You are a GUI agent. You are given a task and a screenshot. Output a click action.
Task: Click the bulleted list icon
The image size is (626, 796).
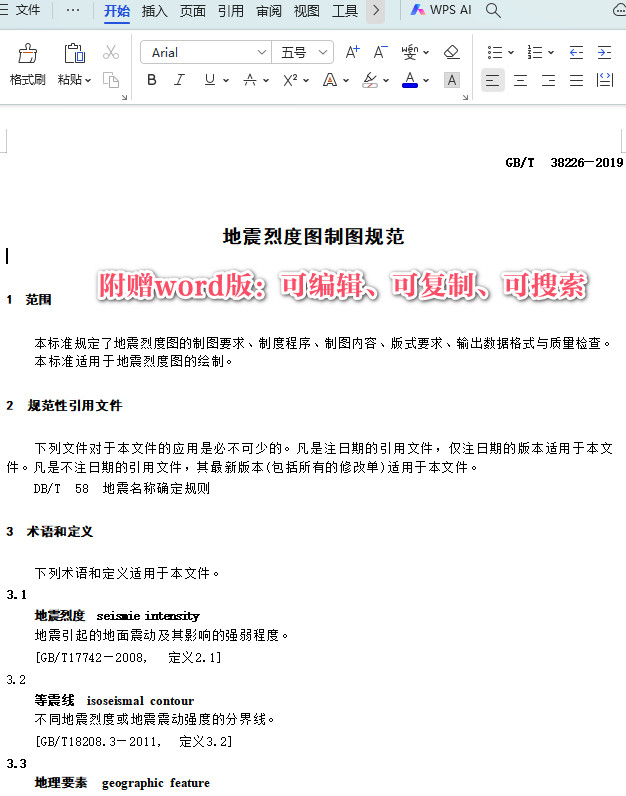click(495, 52)
